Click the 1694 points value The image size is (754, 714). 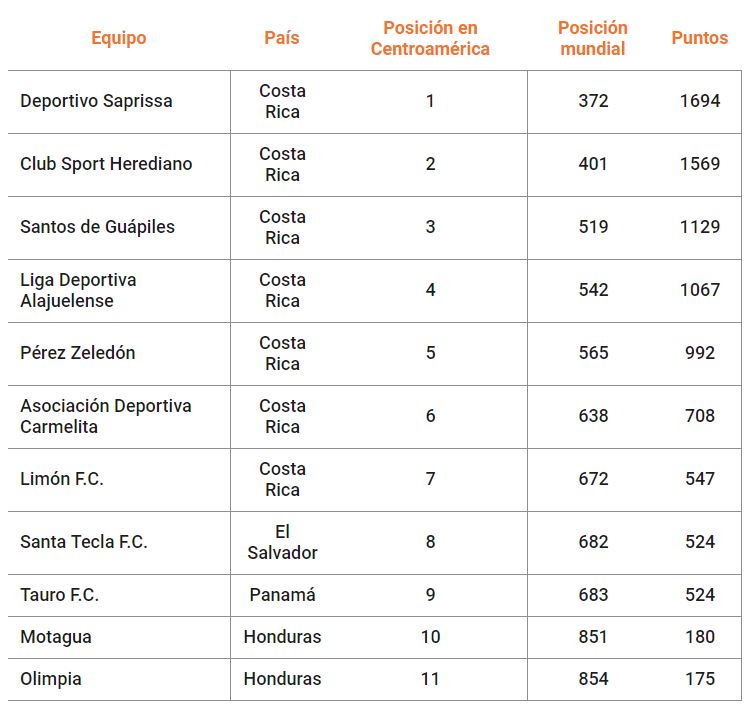tap(700, 101)
